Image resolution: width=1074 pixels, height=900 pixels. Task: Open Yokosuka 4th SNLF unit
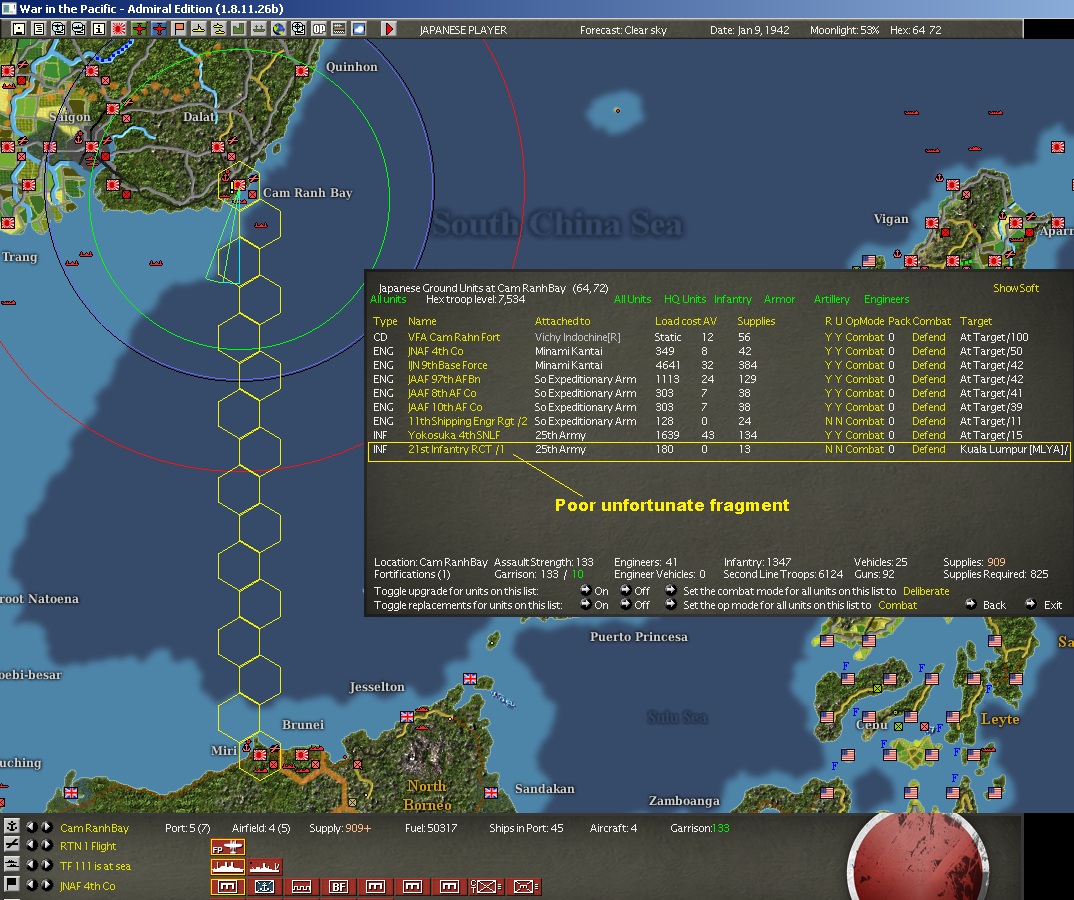[x=453, y=435]
